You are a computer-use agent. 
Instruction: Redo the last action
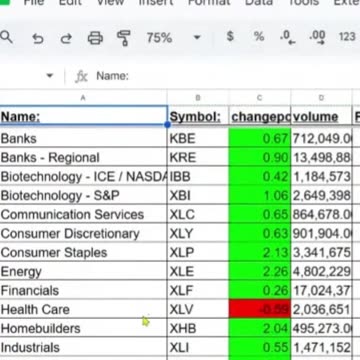click(66, 38)
